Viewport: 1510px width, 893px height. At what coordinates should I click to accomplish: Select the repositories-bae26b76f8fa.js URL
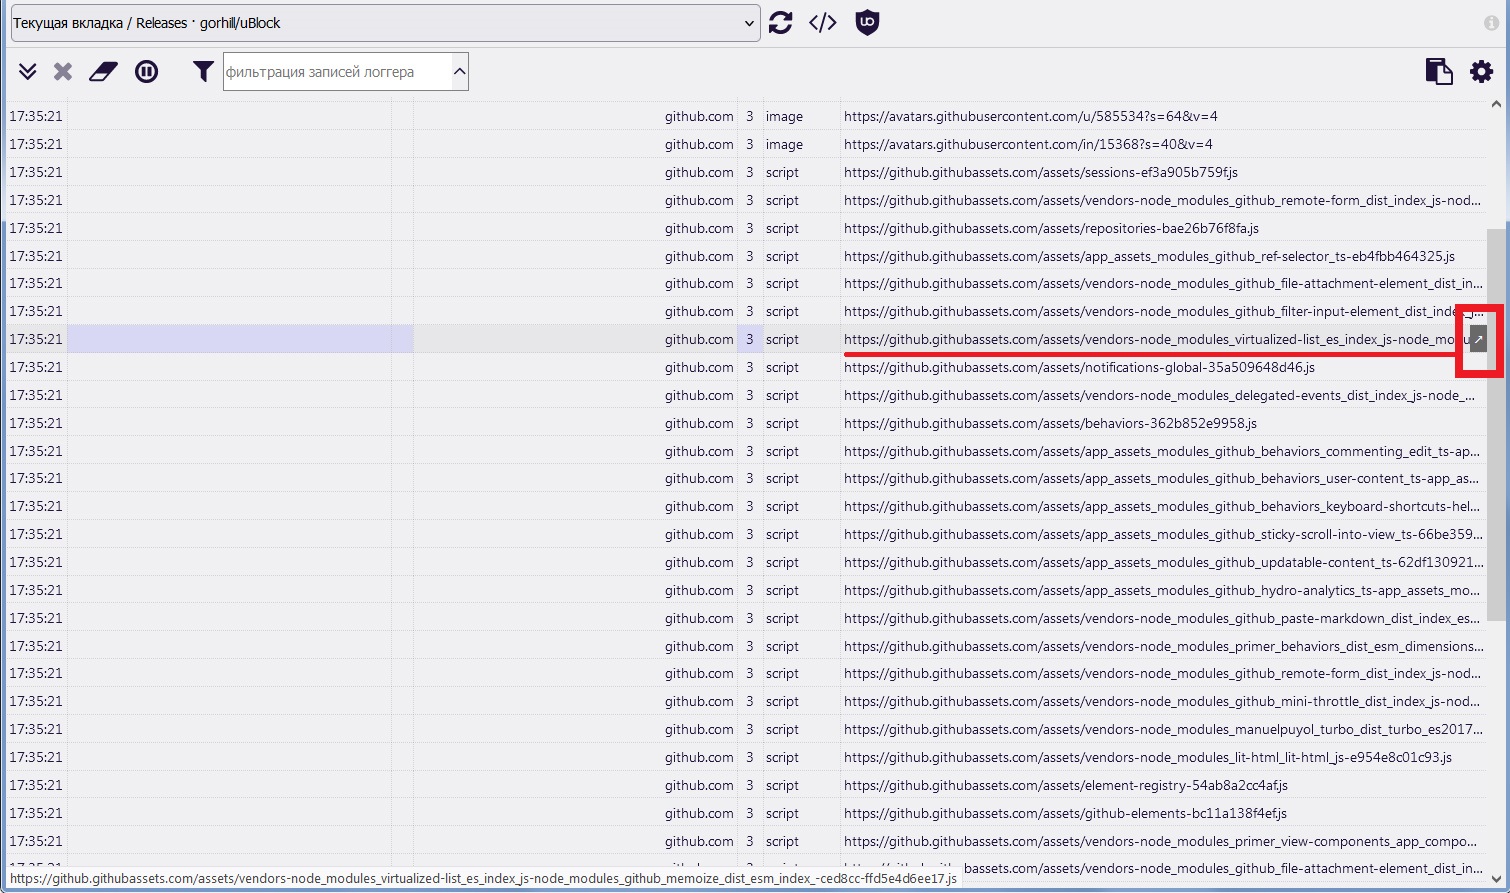pyautogui.click(x=1051, y=228)
